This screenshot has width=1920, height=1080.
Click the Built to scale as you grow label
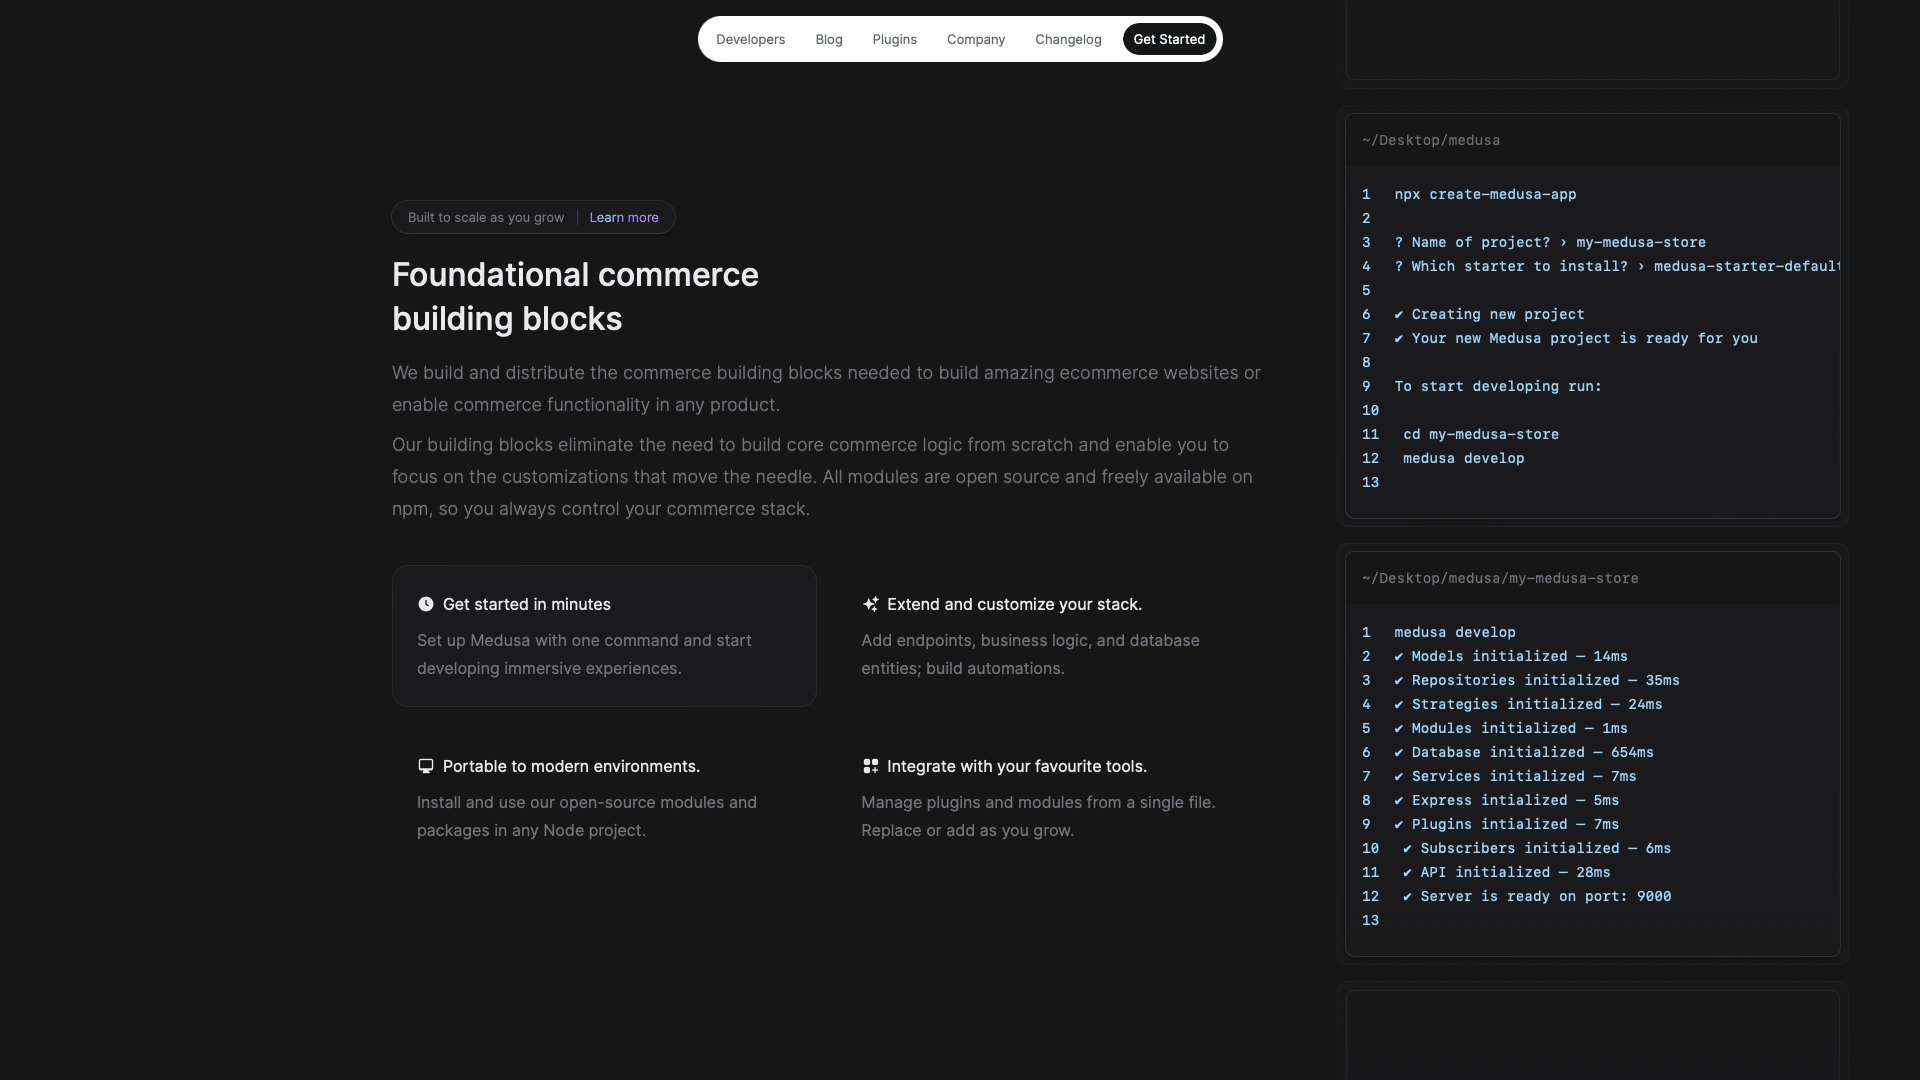[486, 217]
